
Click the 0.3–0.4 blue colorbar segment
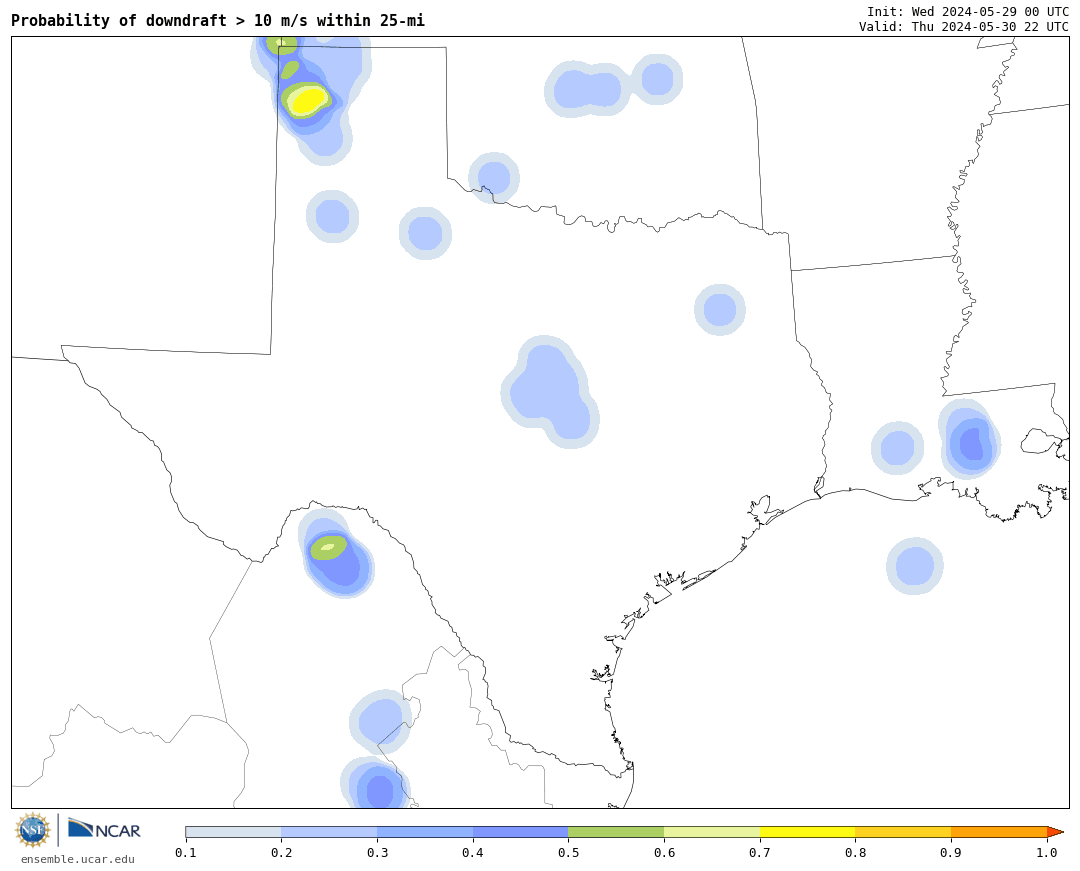(x=425, y=832)
